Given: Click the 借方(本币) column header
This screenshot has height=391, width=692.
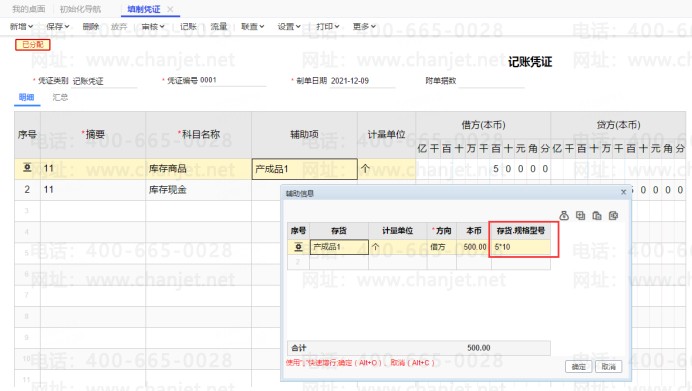Looking at the screenshot, I should [x=483, y=125].
